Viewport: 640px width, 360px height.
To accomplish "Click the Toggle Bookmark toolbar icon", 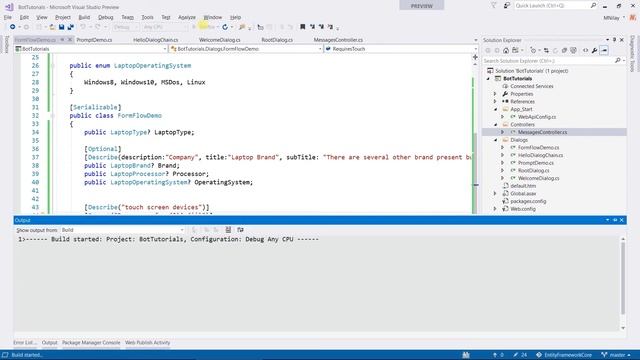I will (x=302, y=27).
